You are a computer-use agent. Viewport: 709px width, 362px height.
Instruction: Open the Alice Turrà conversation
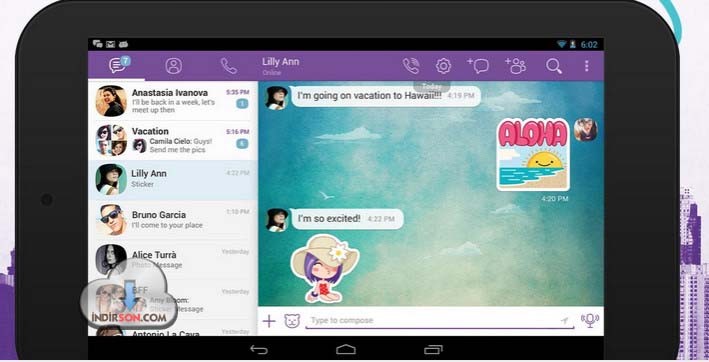[173, 259]
